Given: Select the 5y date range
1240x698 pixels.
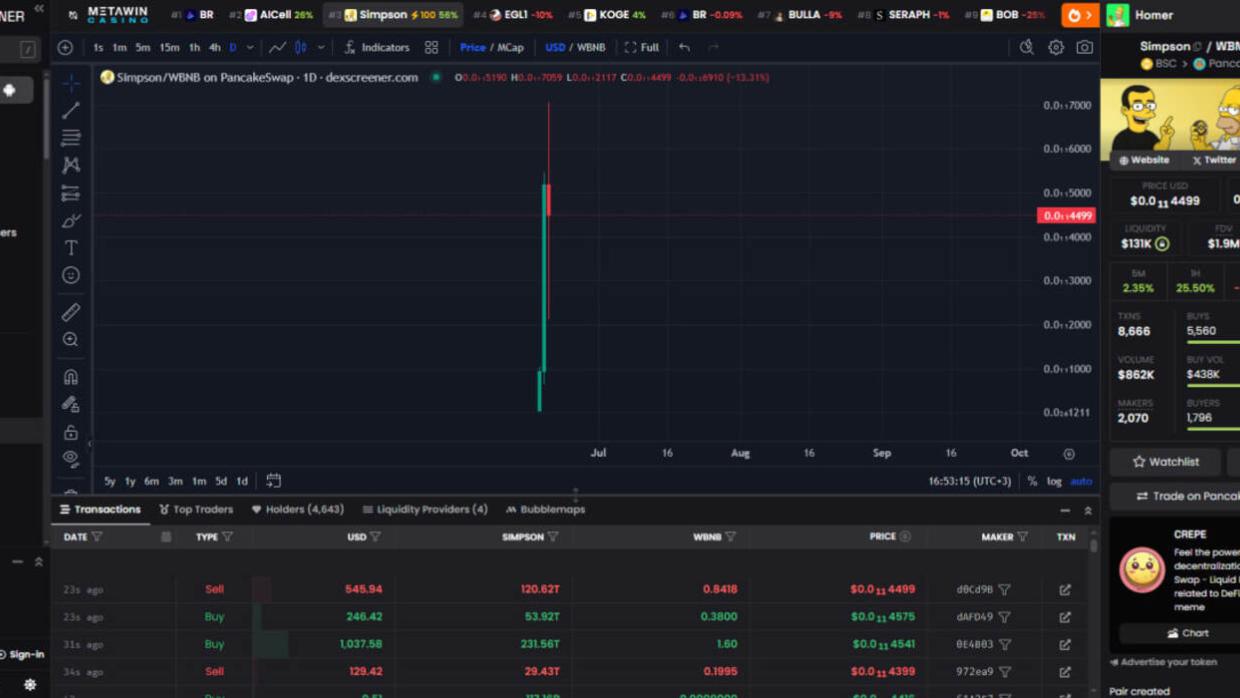Looking at the screenshot, I should click(x=110, y=481).
